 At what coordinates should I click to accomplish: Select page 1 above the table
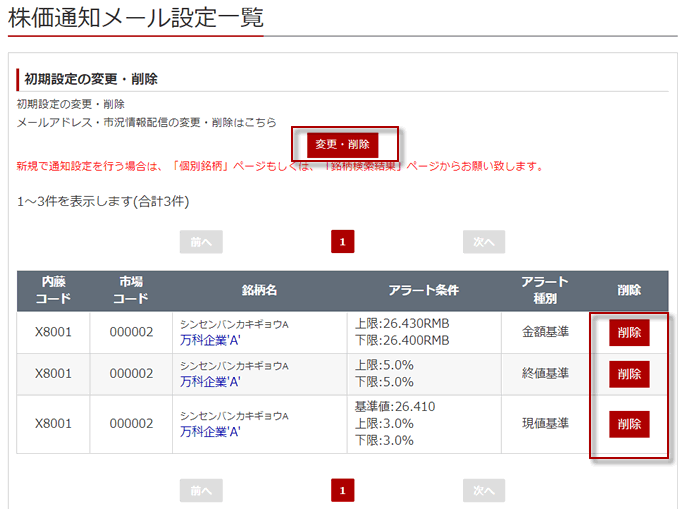coord(342,241)
